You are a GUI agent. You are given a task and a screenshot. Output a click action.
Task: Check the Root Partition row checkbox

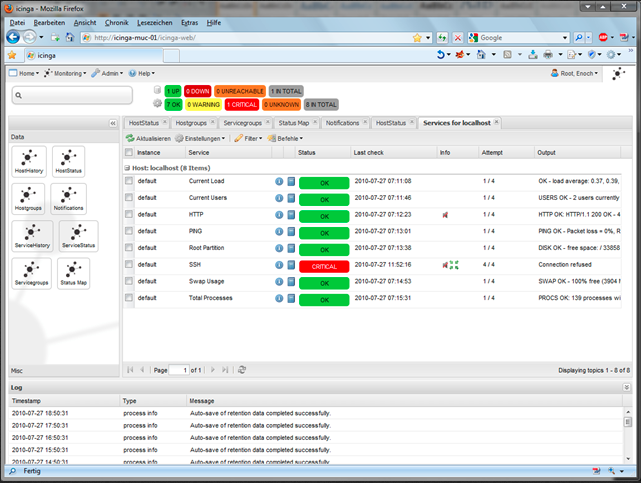click(129, 248)
